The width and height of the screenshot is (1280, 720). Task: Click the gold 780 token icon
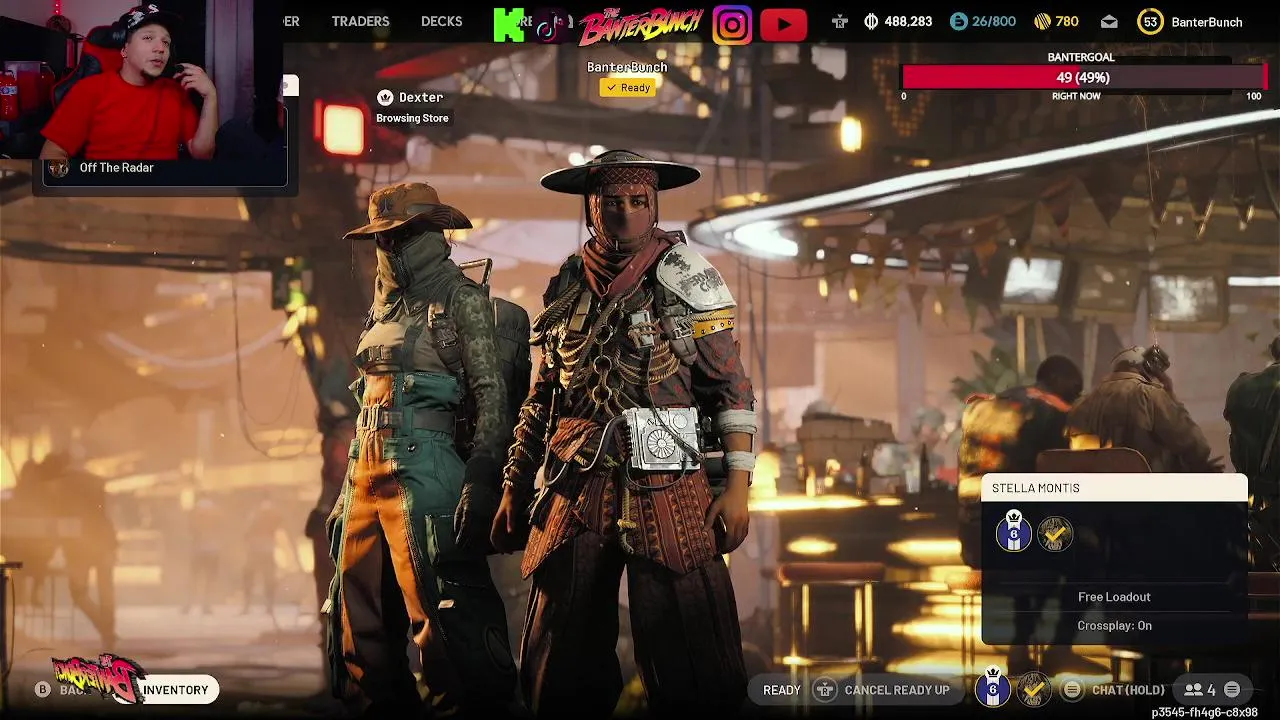click(1042, 21)
